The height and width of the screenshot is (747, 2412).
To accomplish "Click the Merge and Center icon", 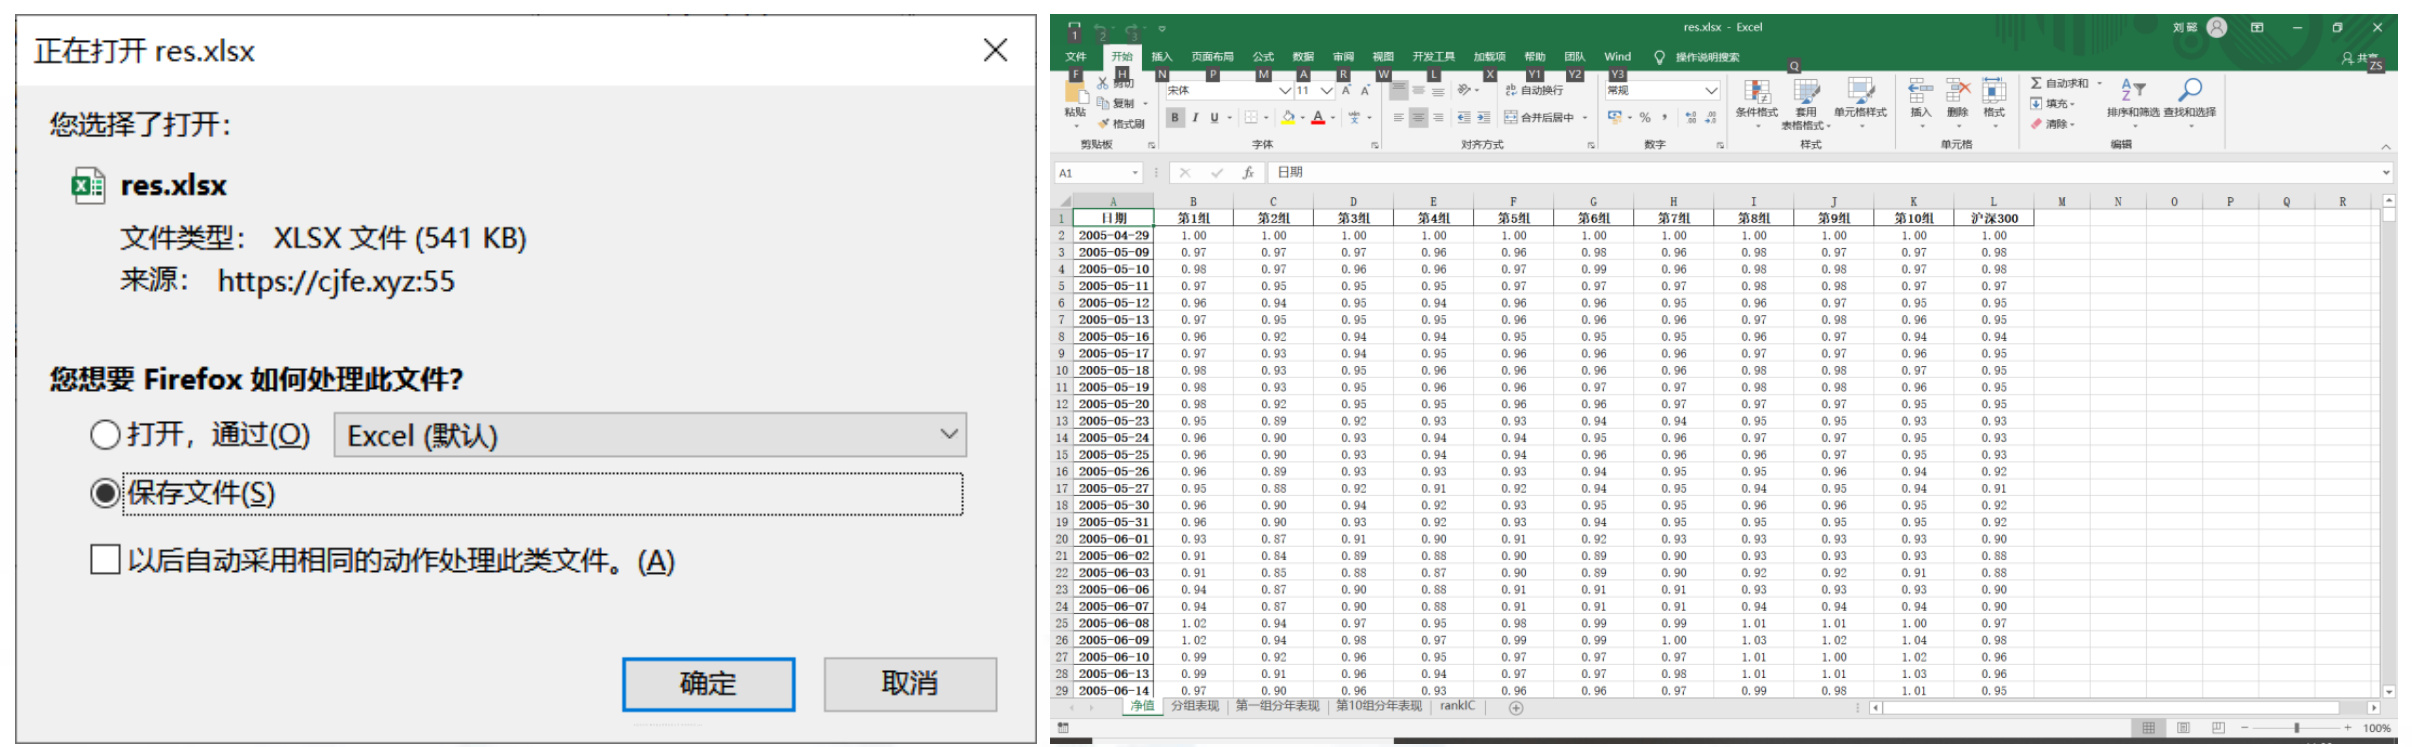I will (1511, 118).
